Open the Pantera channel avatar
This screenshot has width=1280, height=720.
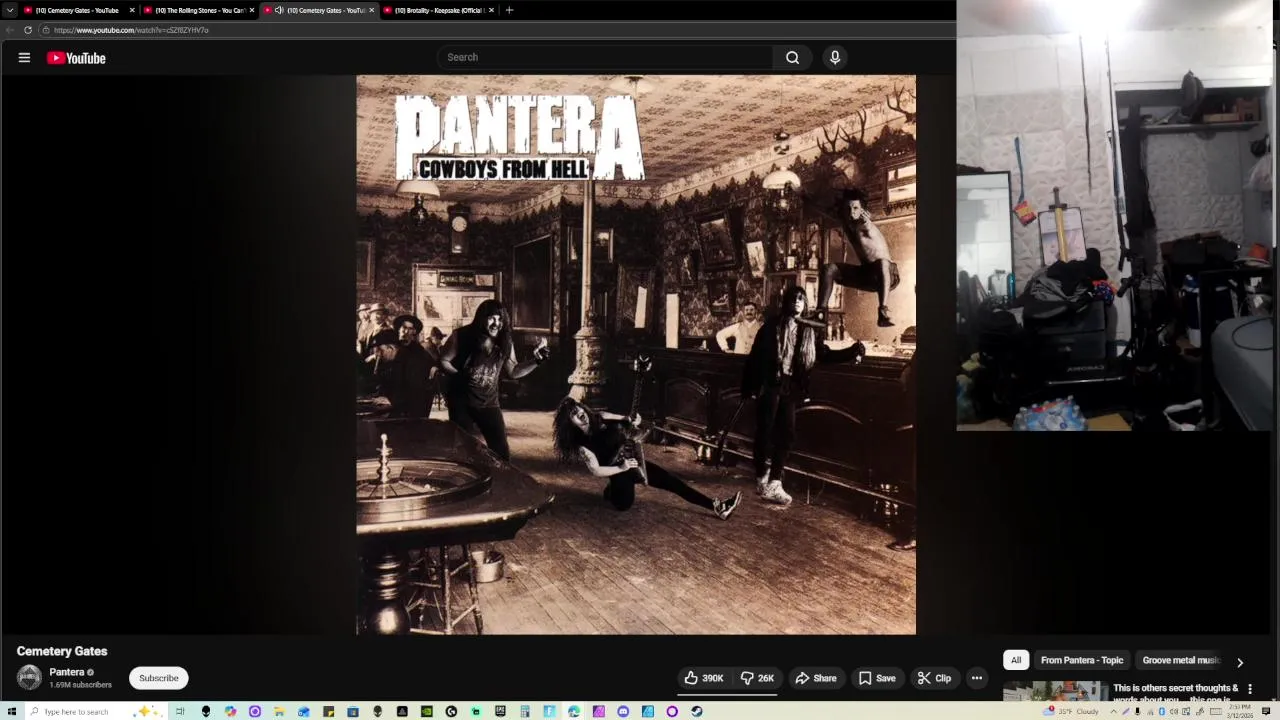pyautogui.click(x=29, y=677)
